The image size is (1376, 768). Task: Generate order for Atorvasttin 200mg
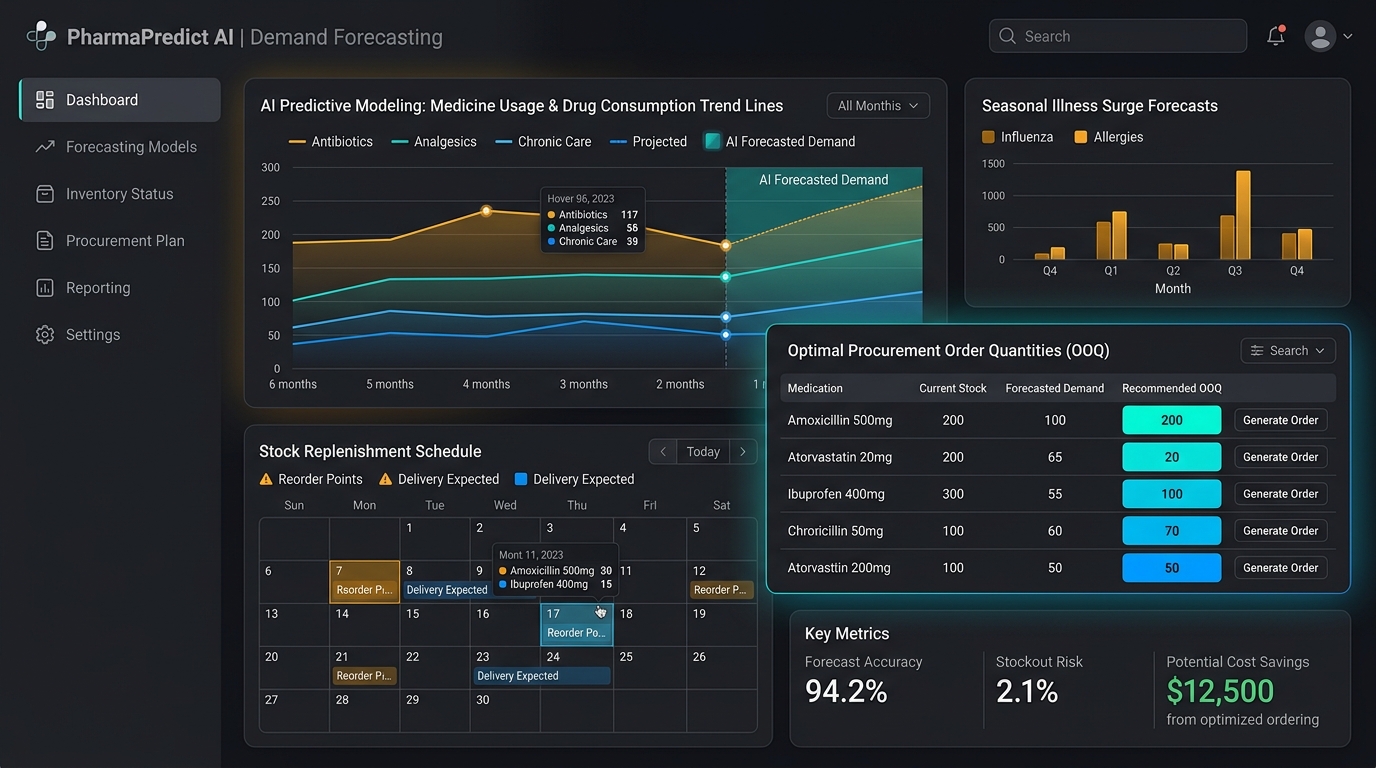point(1280,568)
